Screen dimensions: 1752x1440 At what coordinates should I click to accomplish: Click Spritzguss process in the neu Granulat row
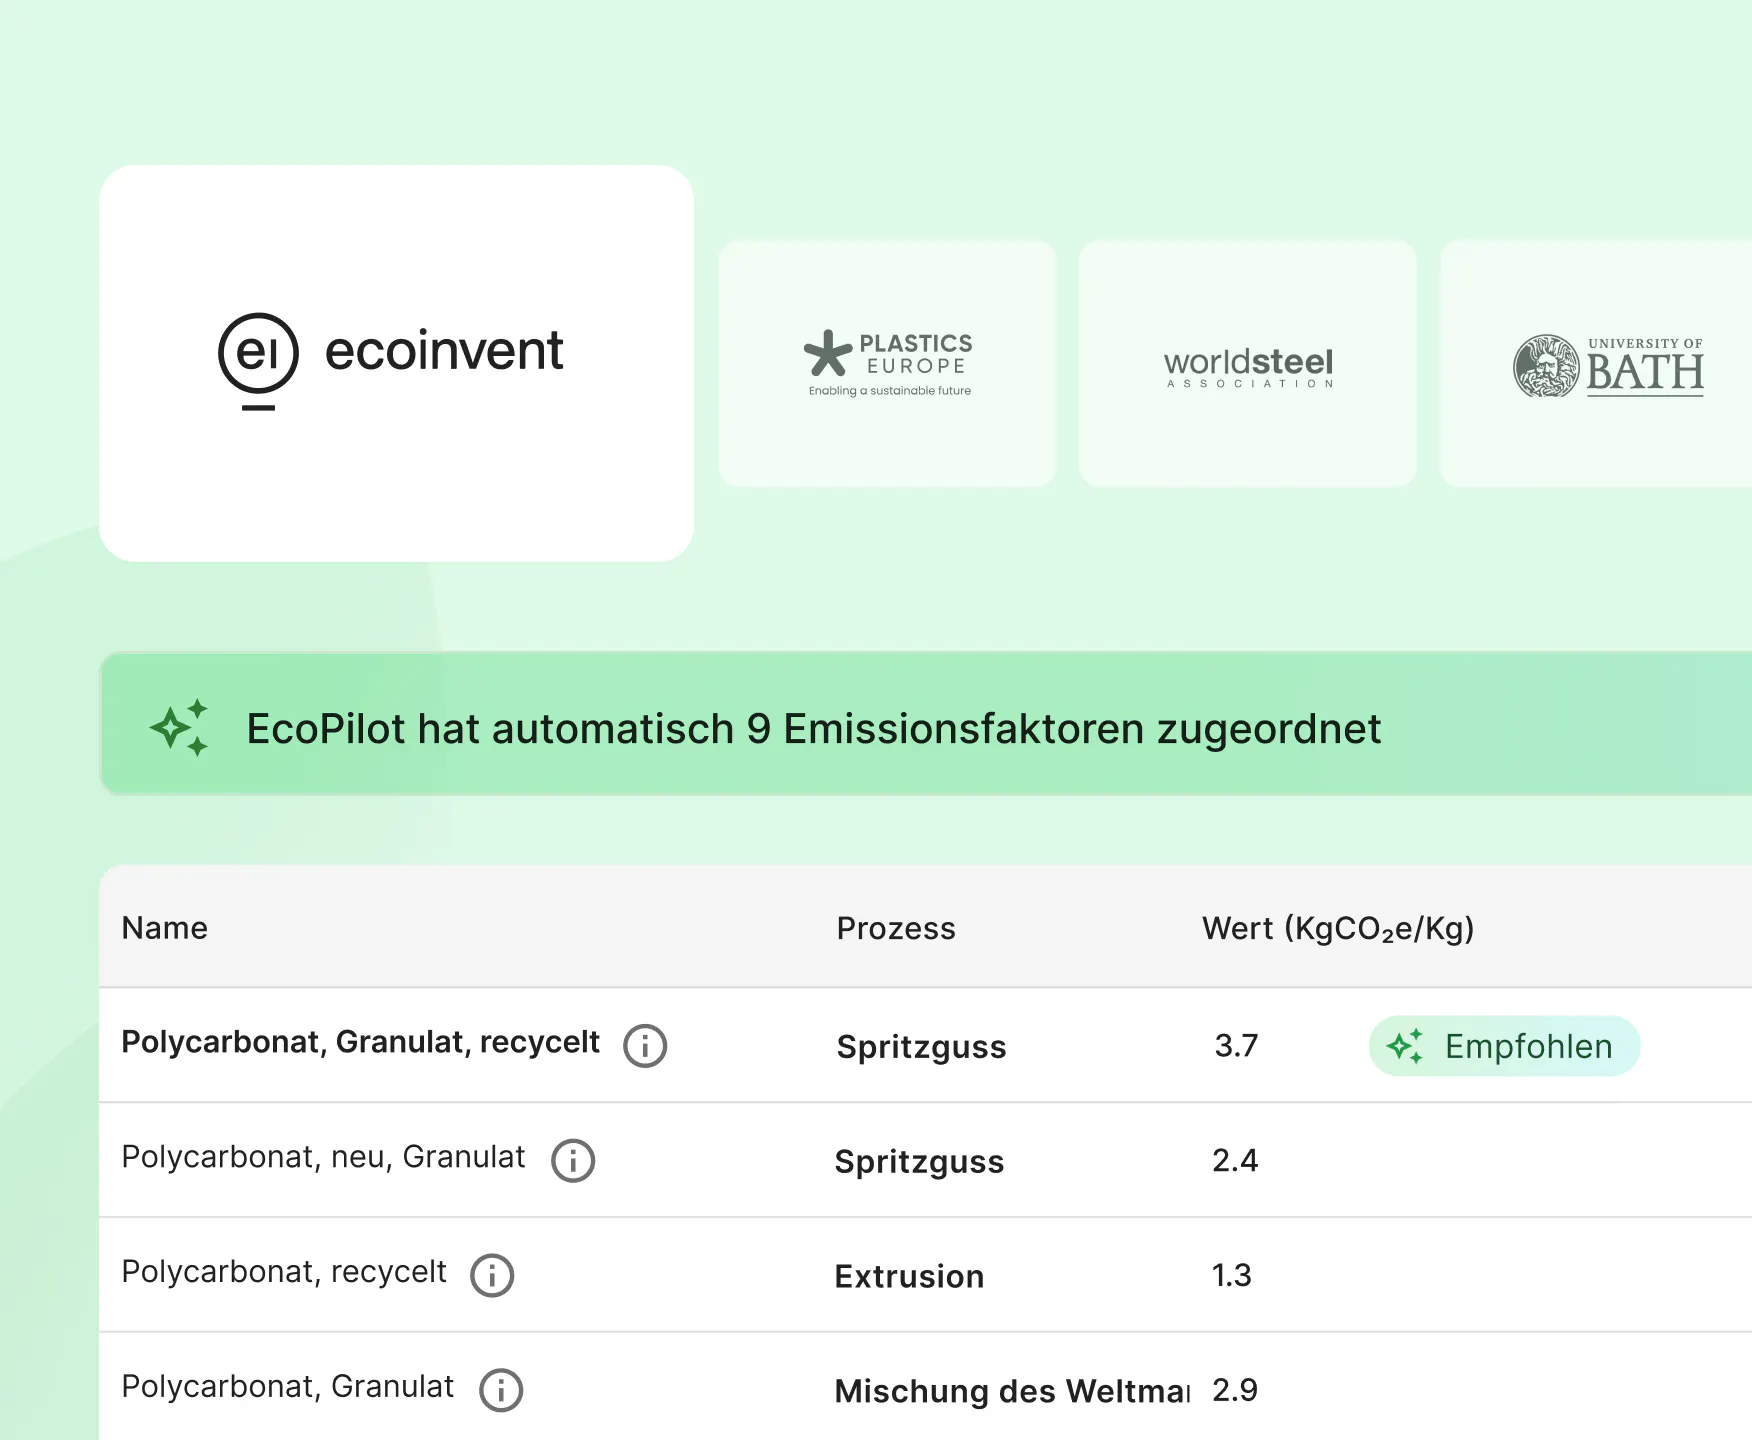[920, 1162]
